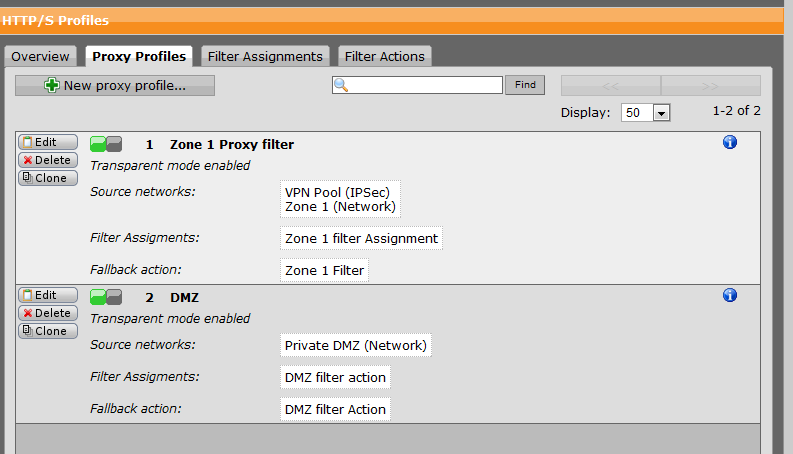Clone the Zone 1 Proxy filter profile
Viewport: 793px width, 454px height.
point(48,178)
